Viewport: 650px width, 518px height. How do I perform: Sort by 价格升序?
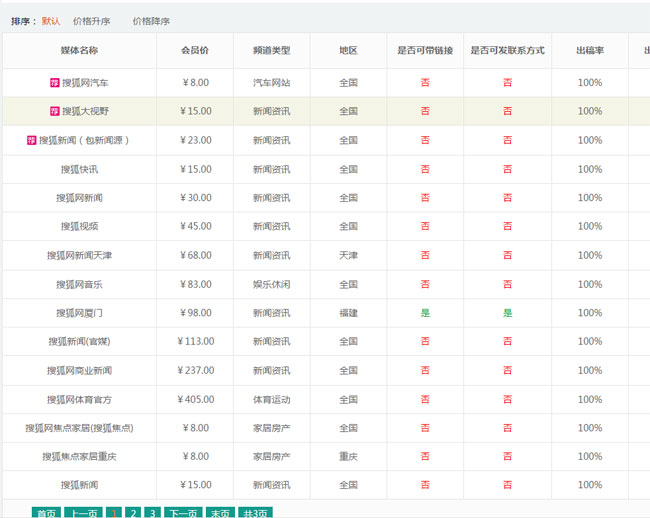click(x=92, y=21)
